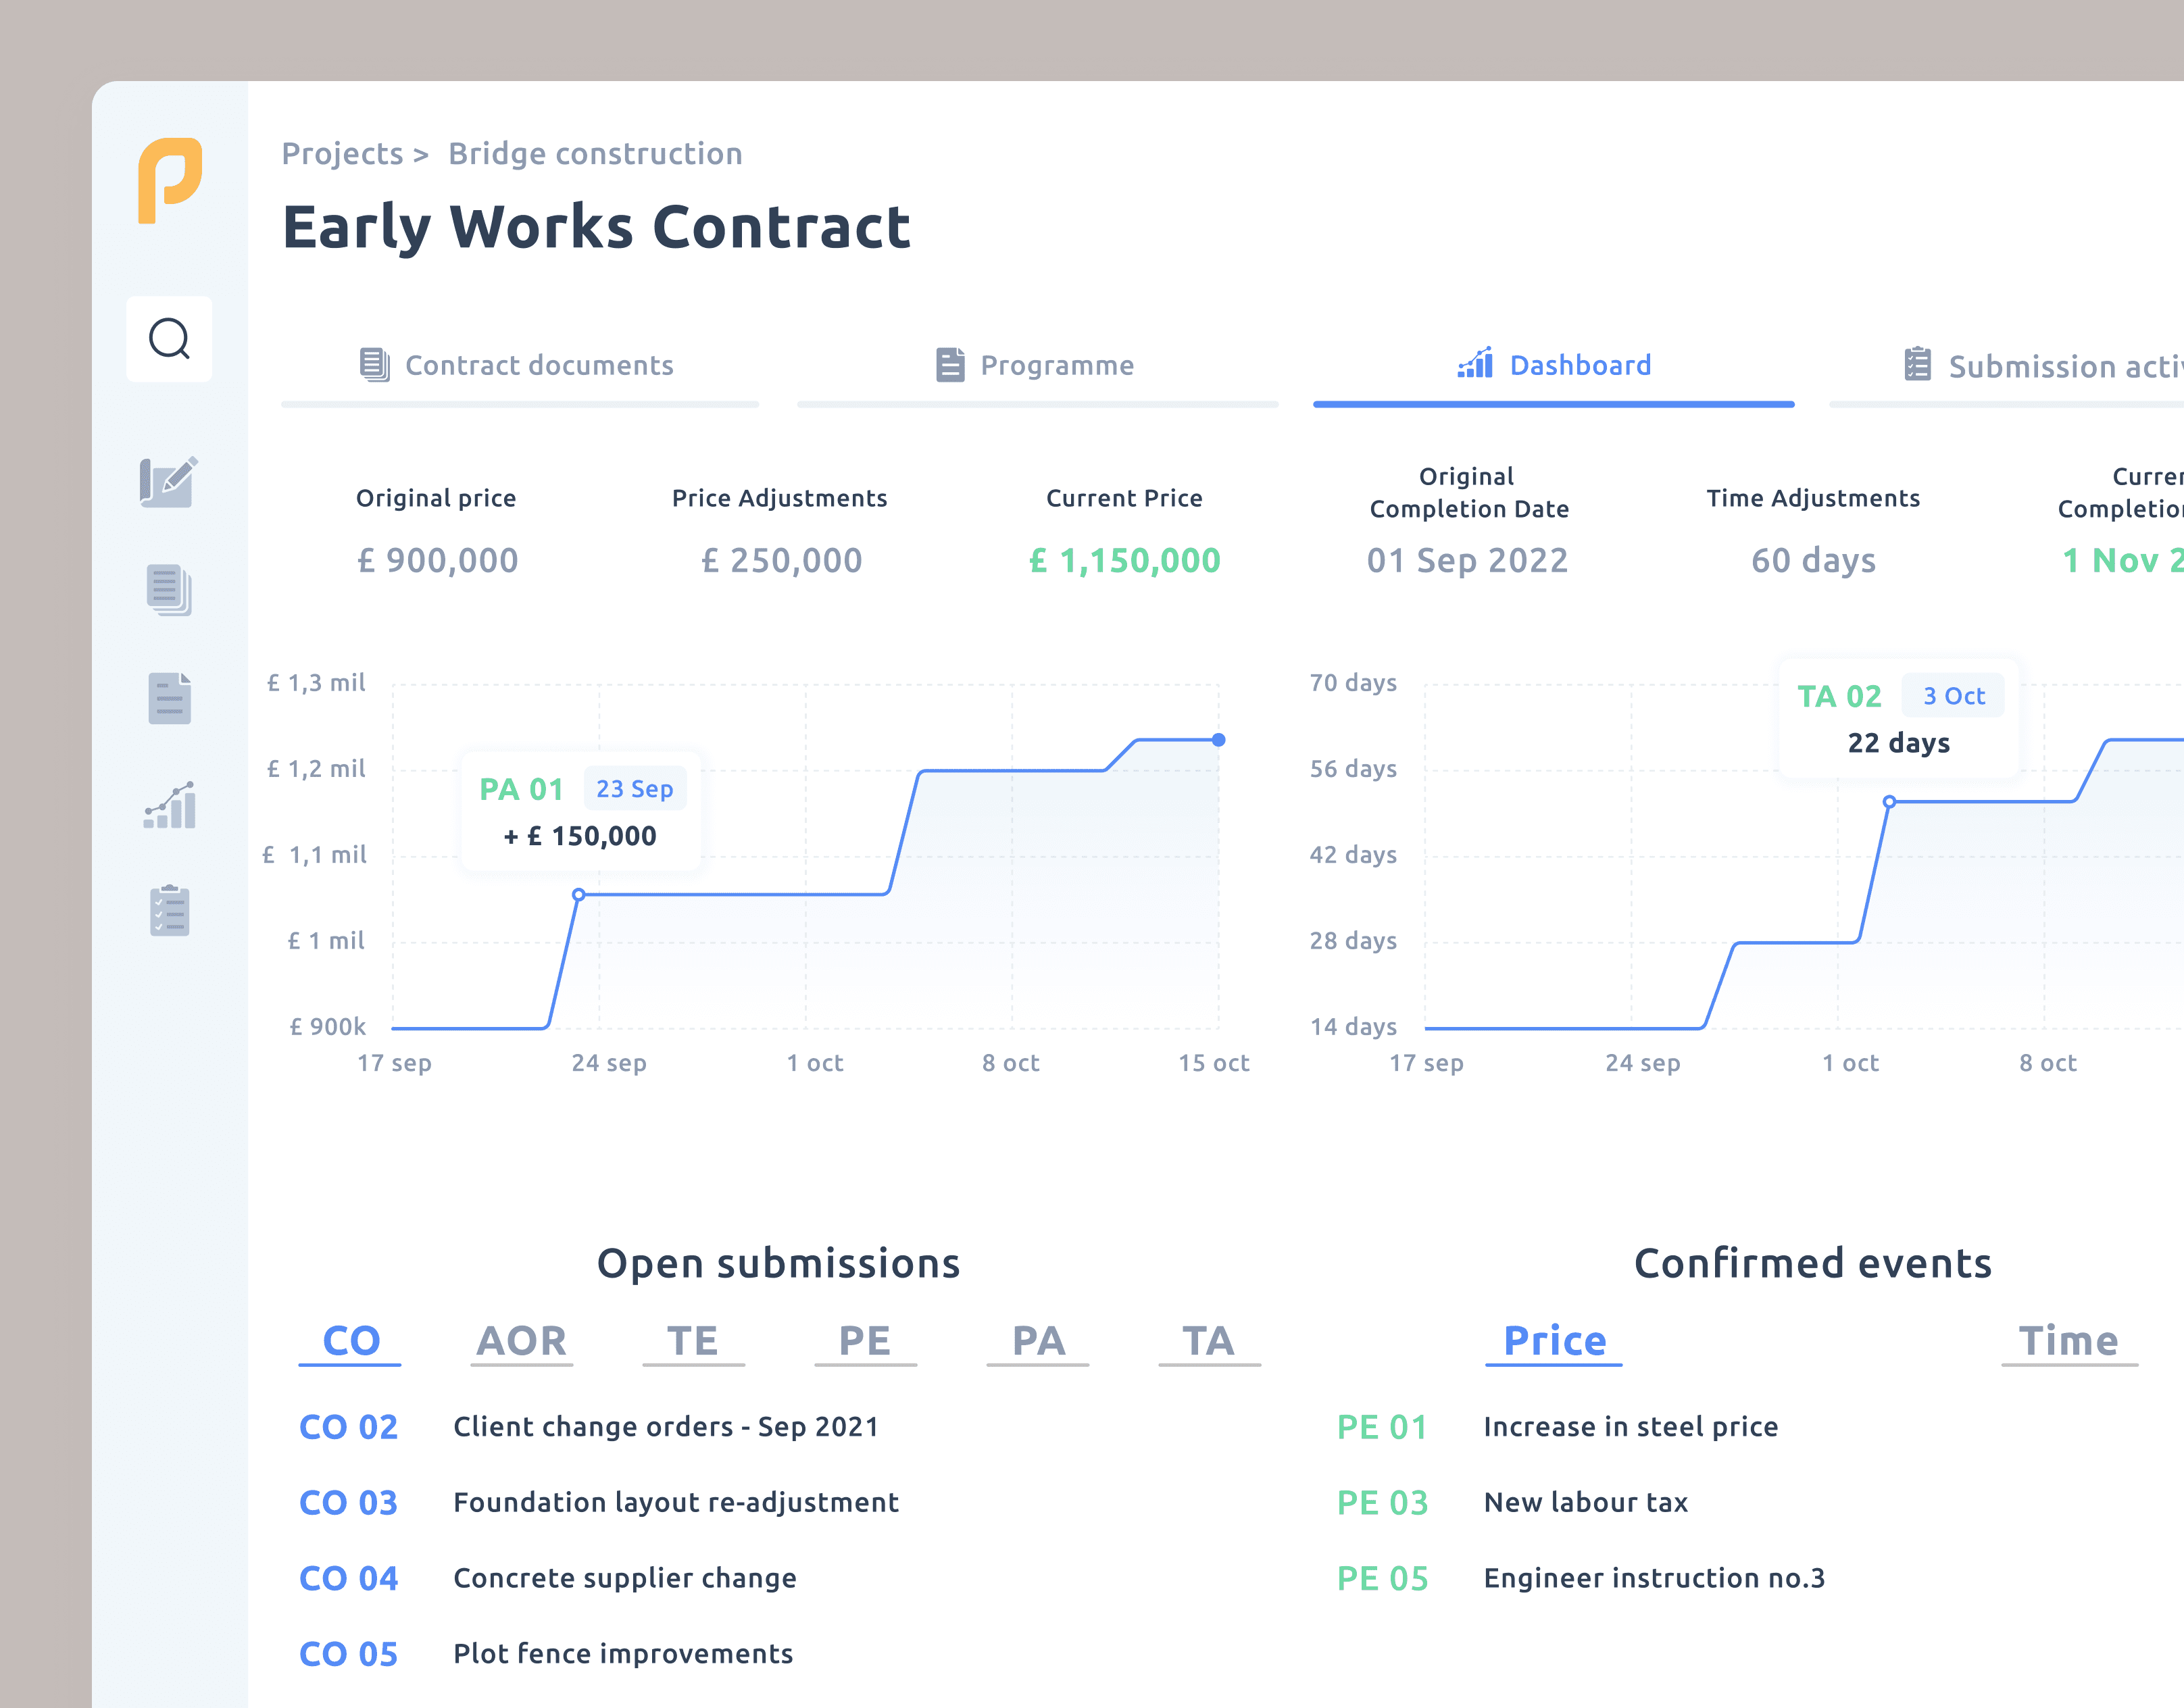Click the 01 Sep 2022 completion date
This screenshot has width=2184, height=1708.
[x=1468, y=561]
